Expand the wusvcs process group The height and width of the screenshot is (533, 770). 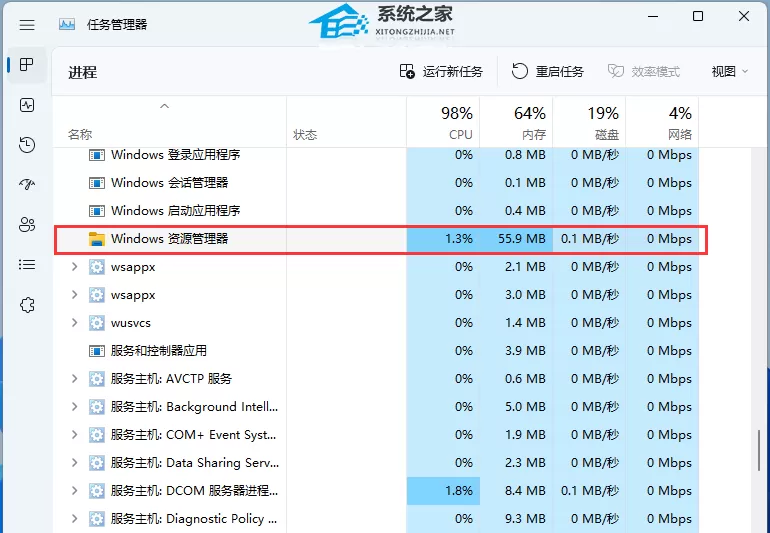click(75, 323)
